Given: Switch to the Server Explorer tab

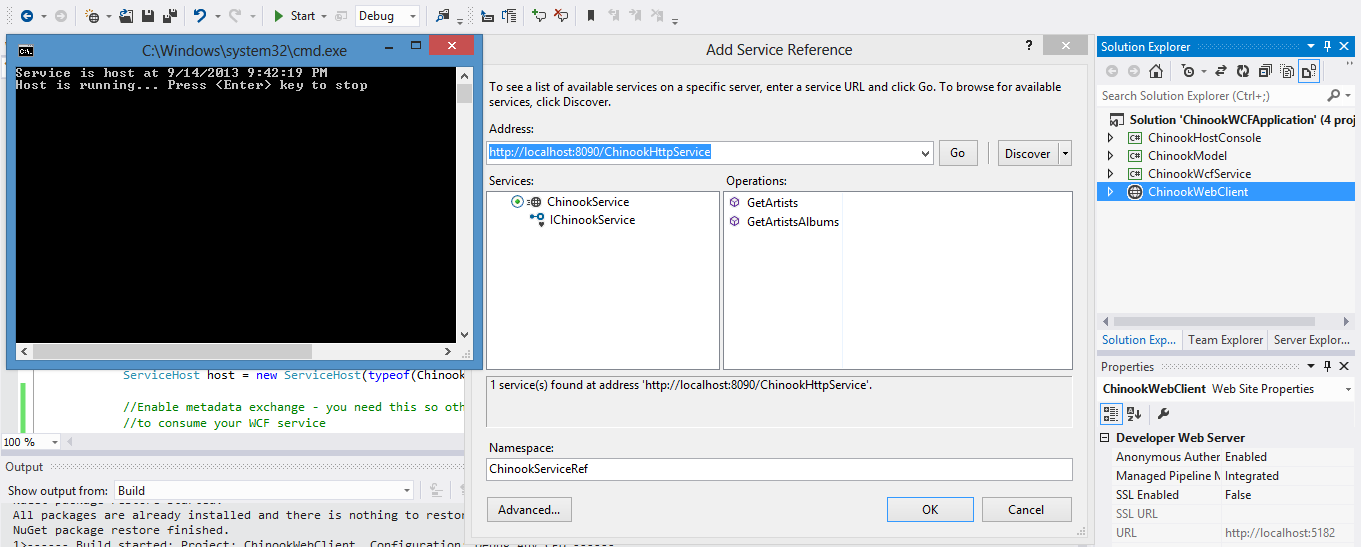Looking at the screenshot, I should (1311, 340).
